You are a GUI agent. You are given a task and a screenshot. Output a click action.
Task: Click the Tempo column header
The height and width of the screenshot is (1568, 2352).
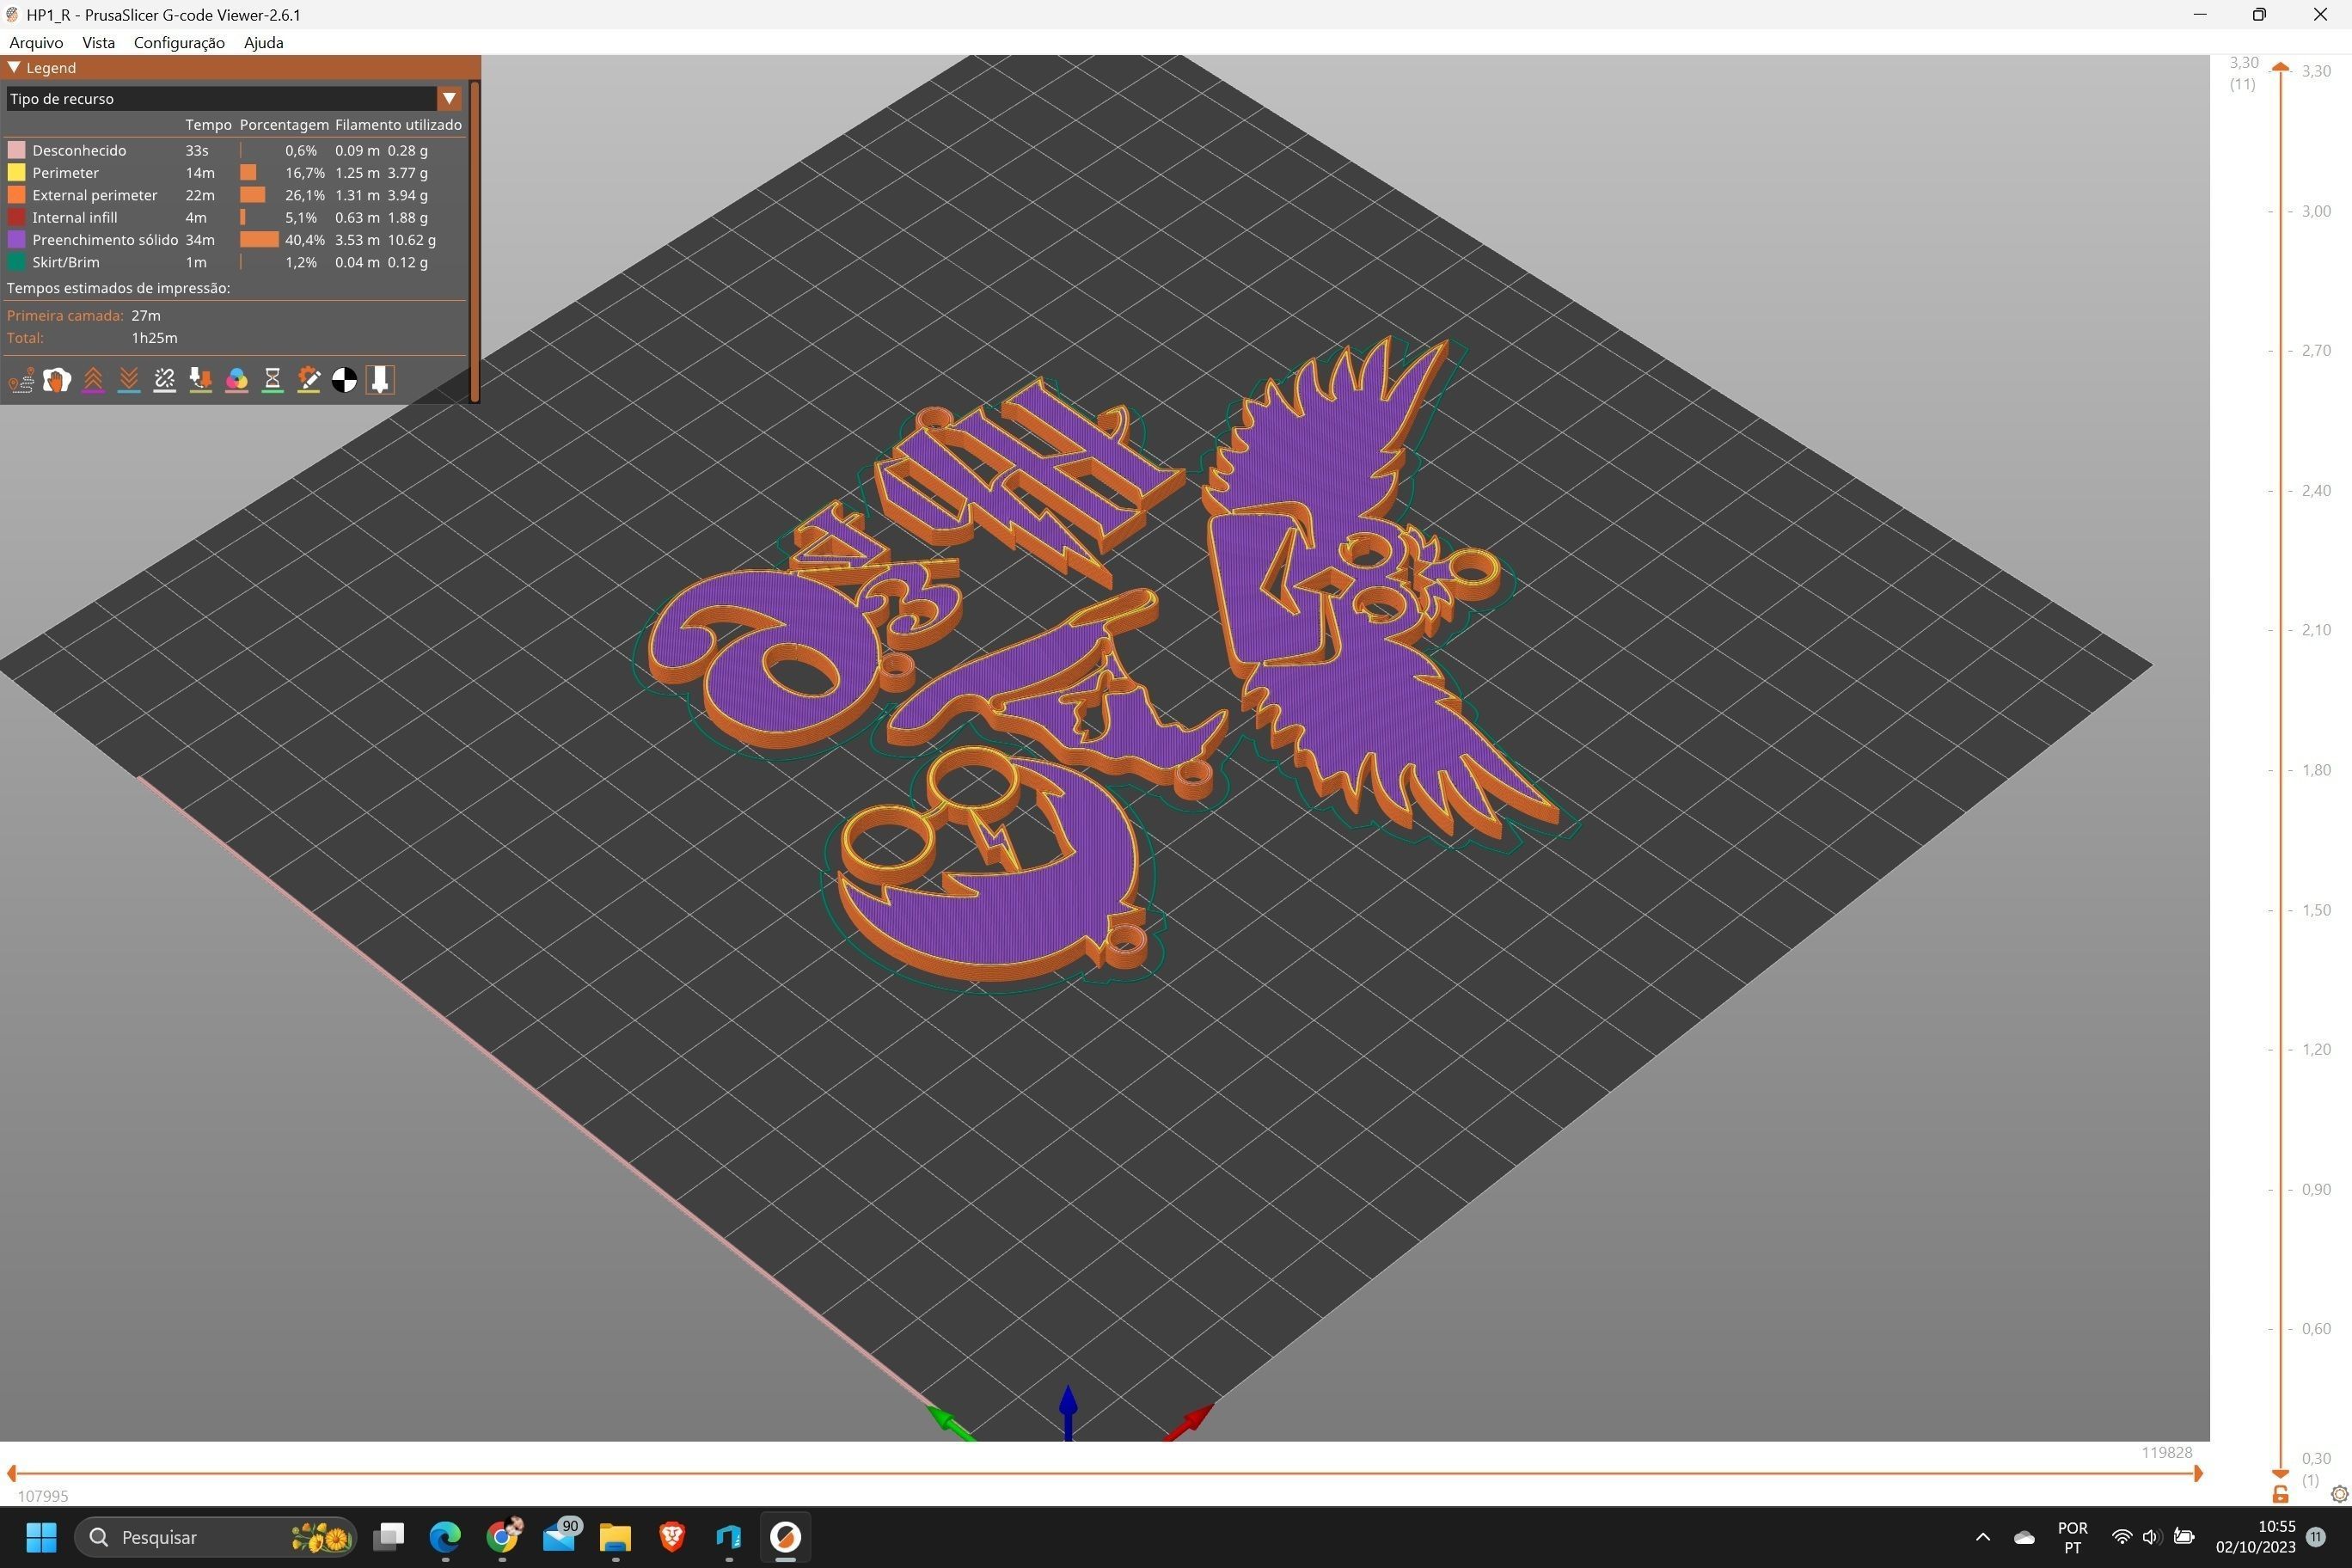click(208, 125)
